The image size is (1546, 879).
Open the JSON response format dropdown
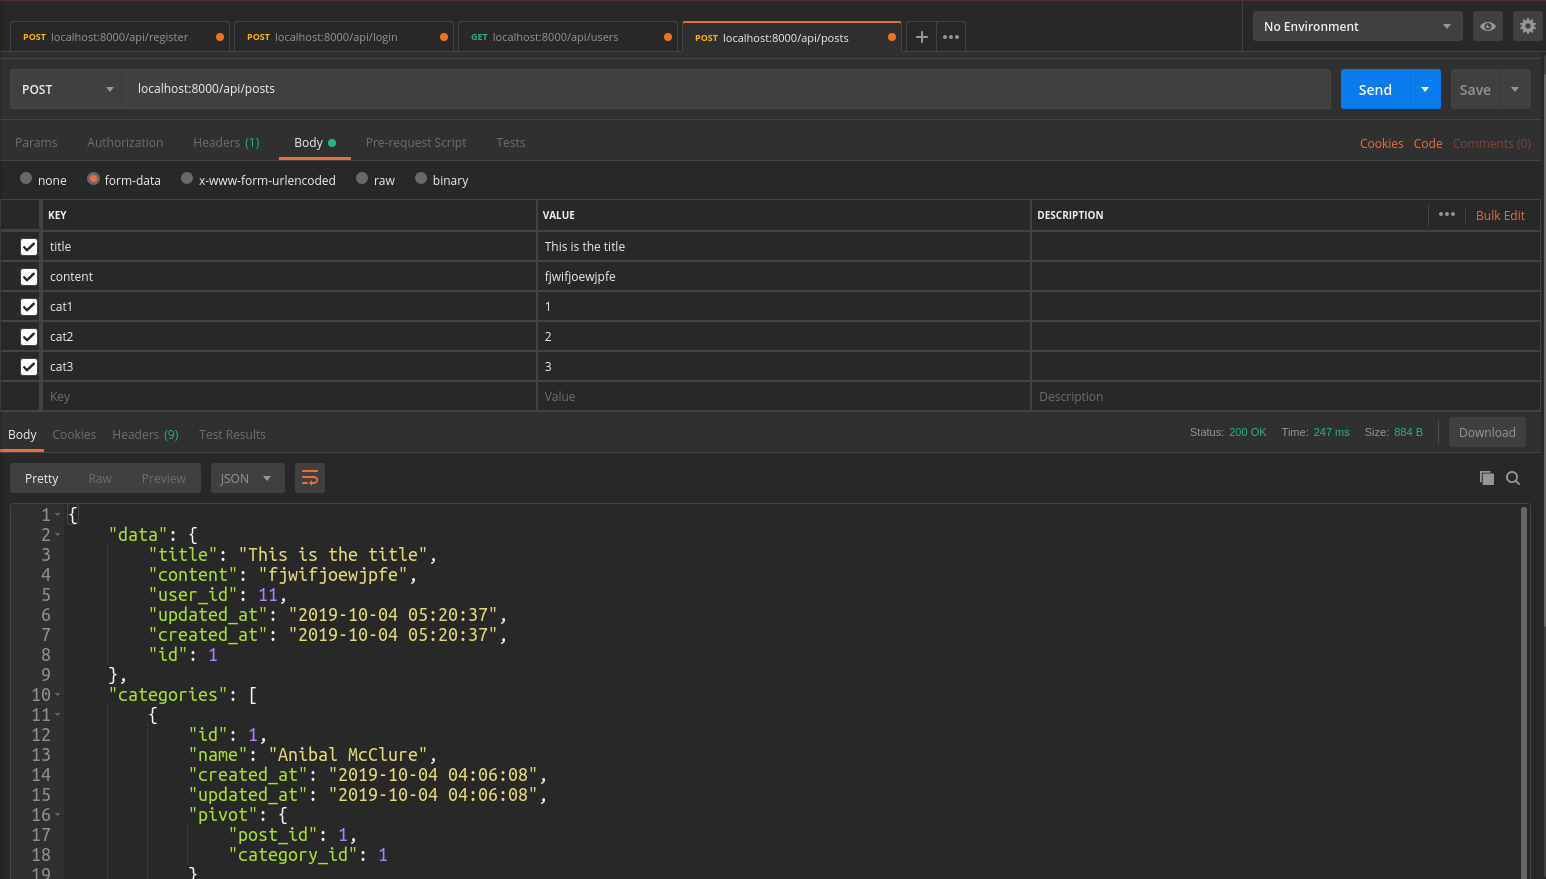coord(247,478)
